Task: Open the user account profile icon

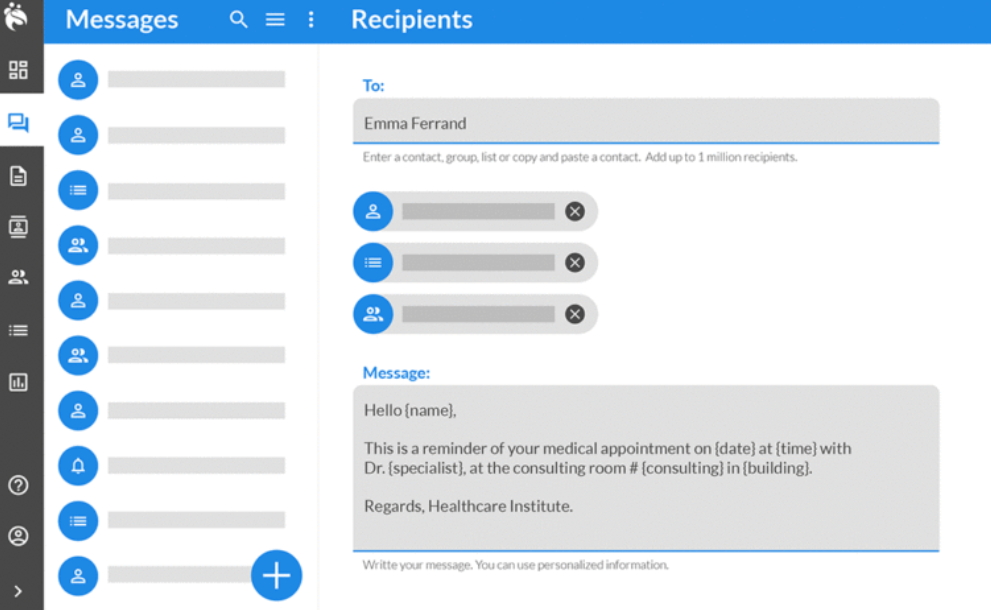Action: tap(18, 537)
